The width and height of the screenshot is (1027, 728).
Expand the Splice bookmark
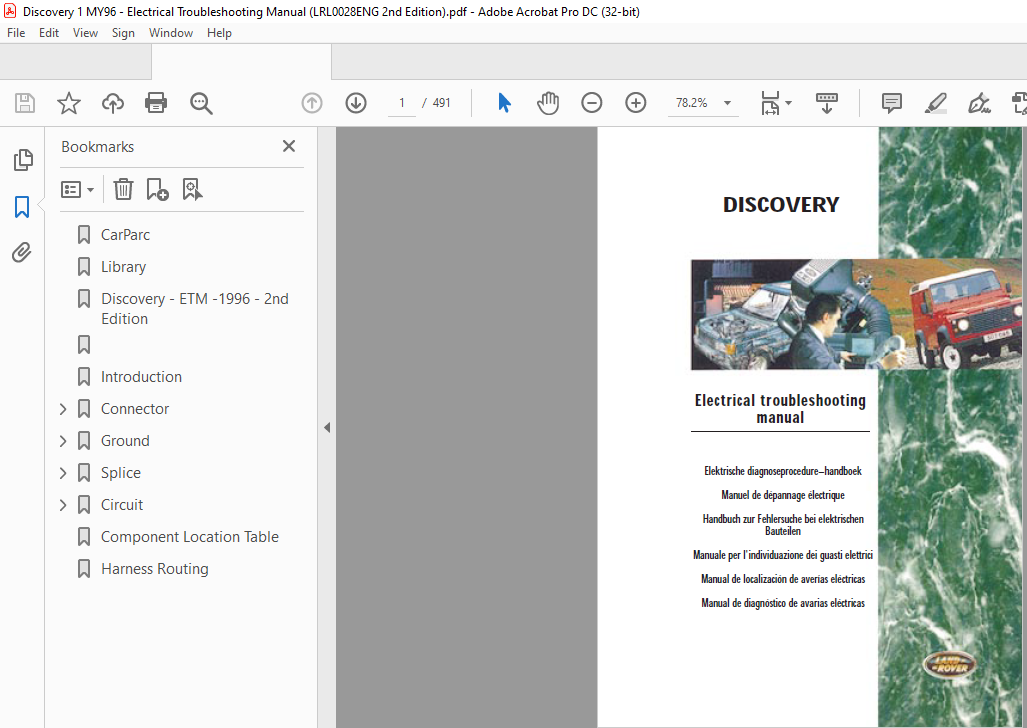pos(63,473)
